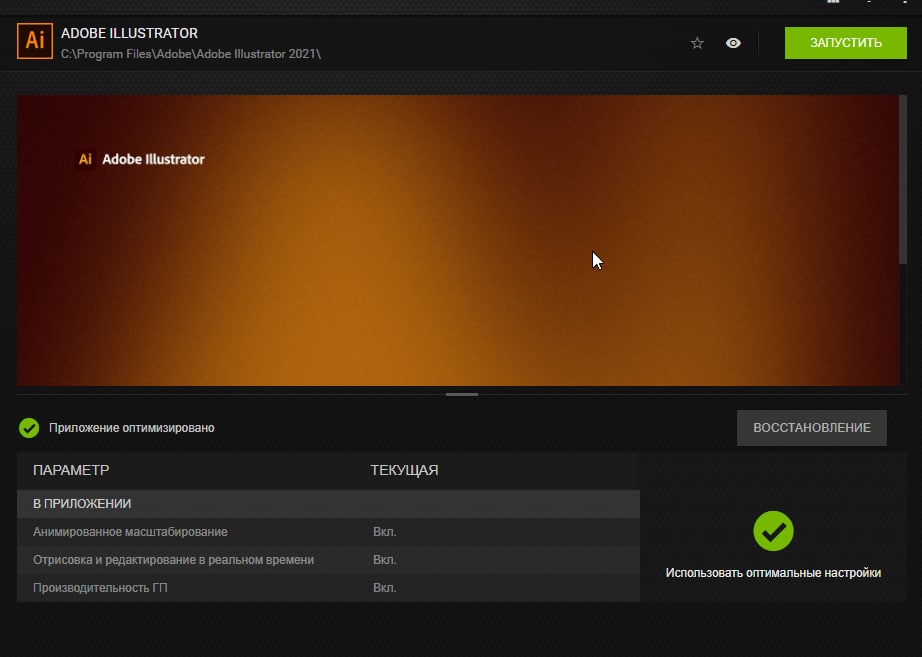Select Отрисовка и редактирование в реальном времени
922x657 pixels.
(328, 560)
